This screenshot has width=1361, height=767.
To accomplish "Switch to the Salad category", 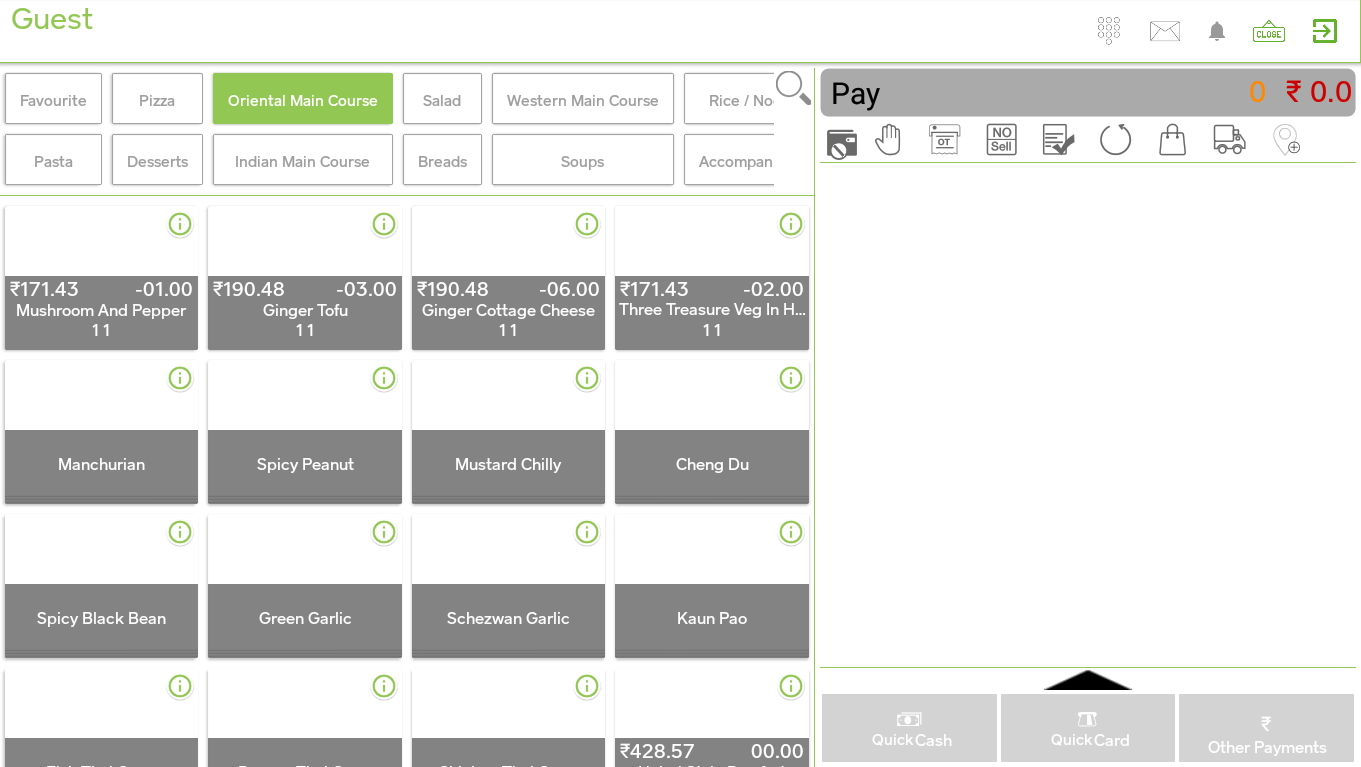I will (x=442, y=100).
